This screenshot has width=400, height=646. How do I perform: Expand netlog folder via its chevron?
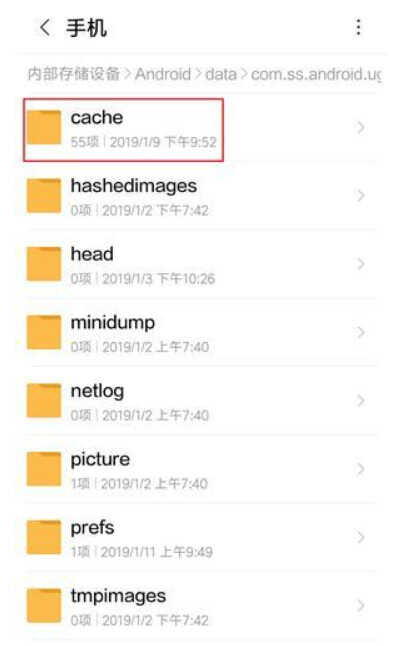tap(361, 401)
